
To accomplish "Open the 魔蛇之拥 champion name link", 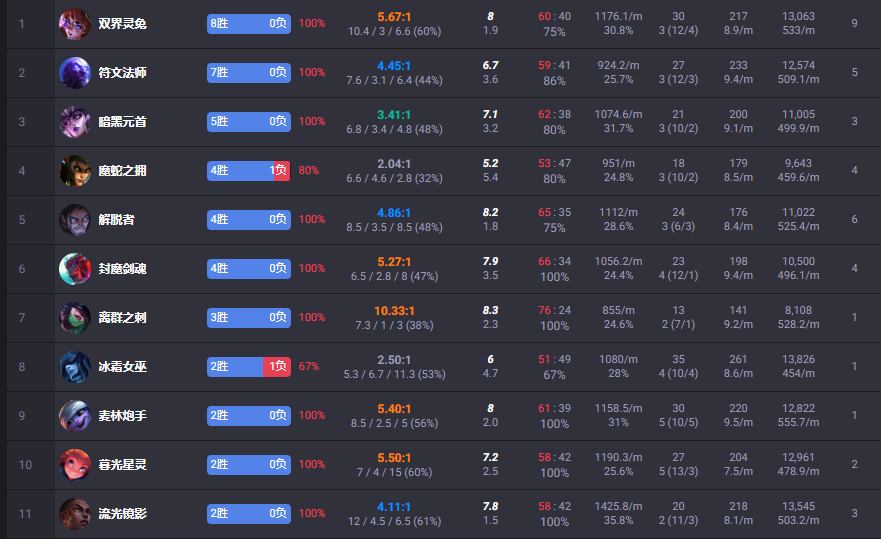I will point(122,171).
